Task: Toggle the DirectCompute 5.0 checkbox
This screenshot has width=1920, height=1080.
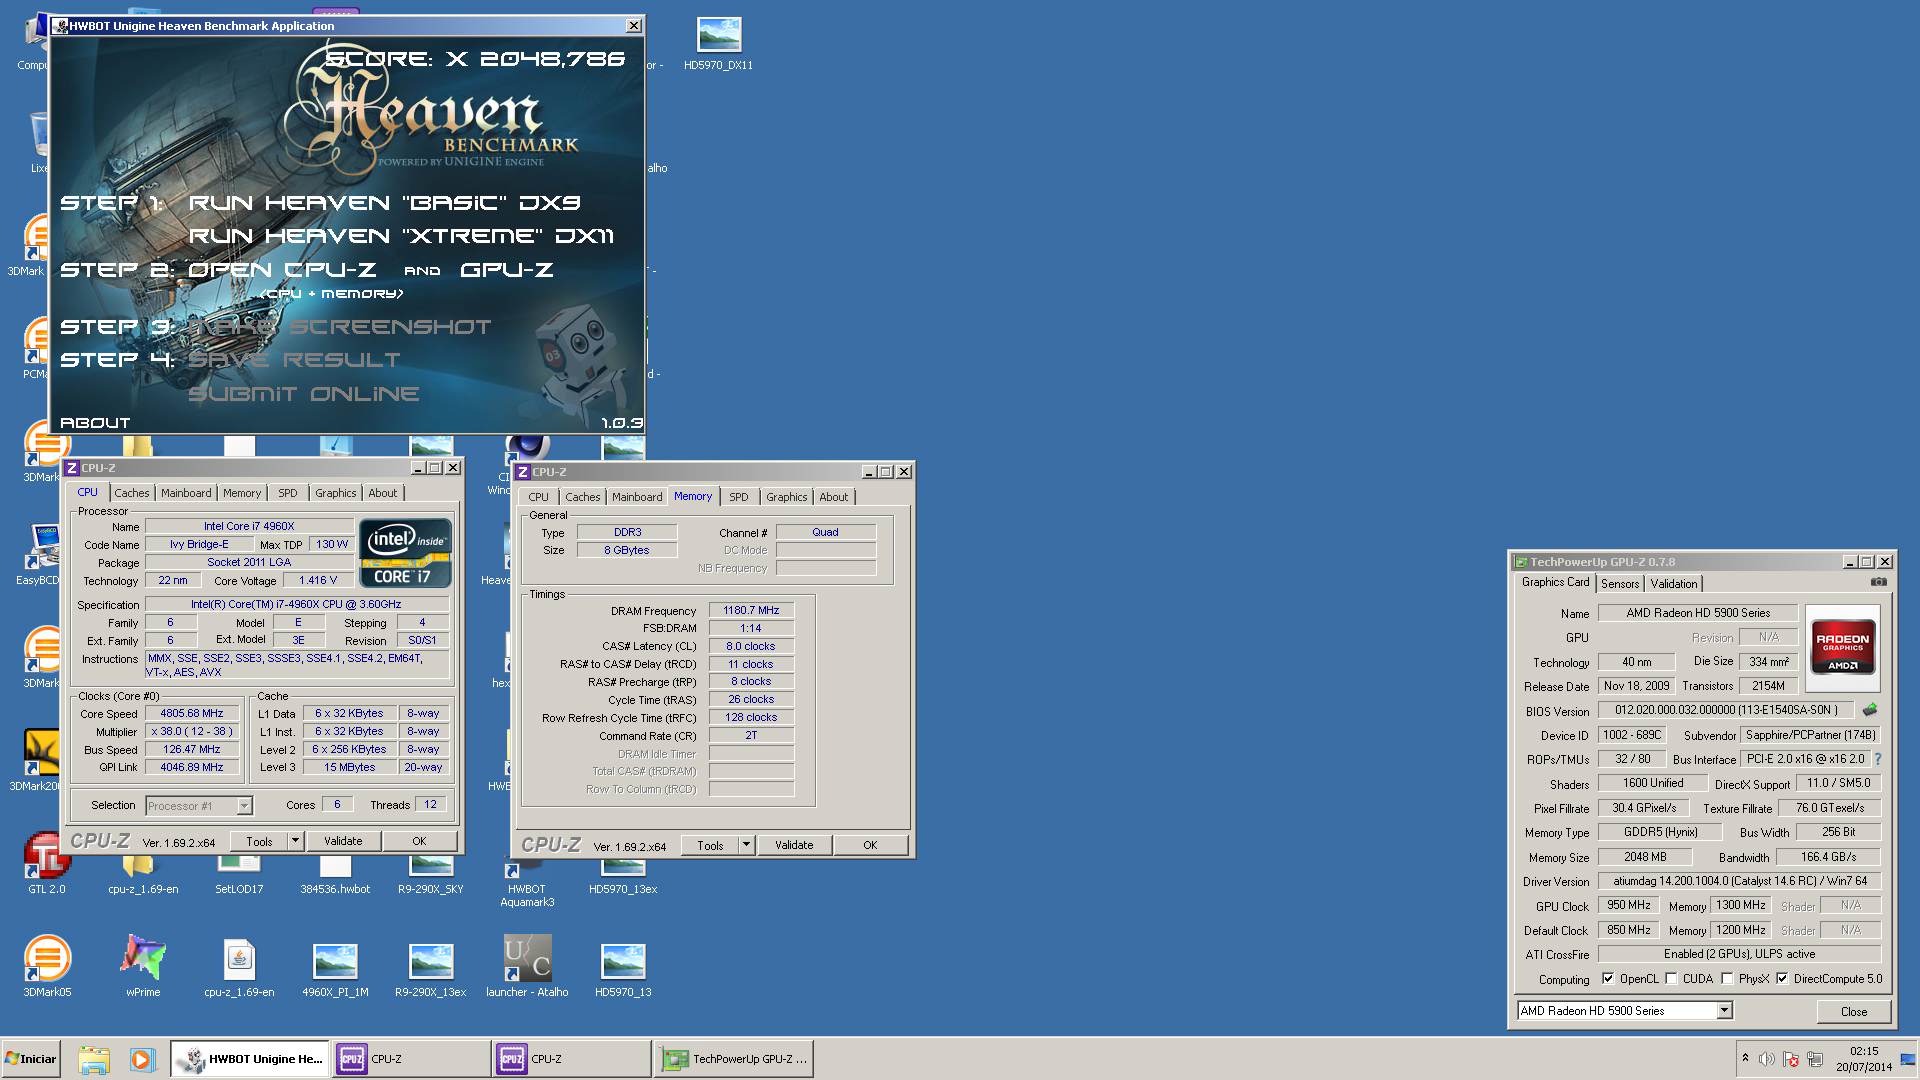Action: tap(1782, 979)
